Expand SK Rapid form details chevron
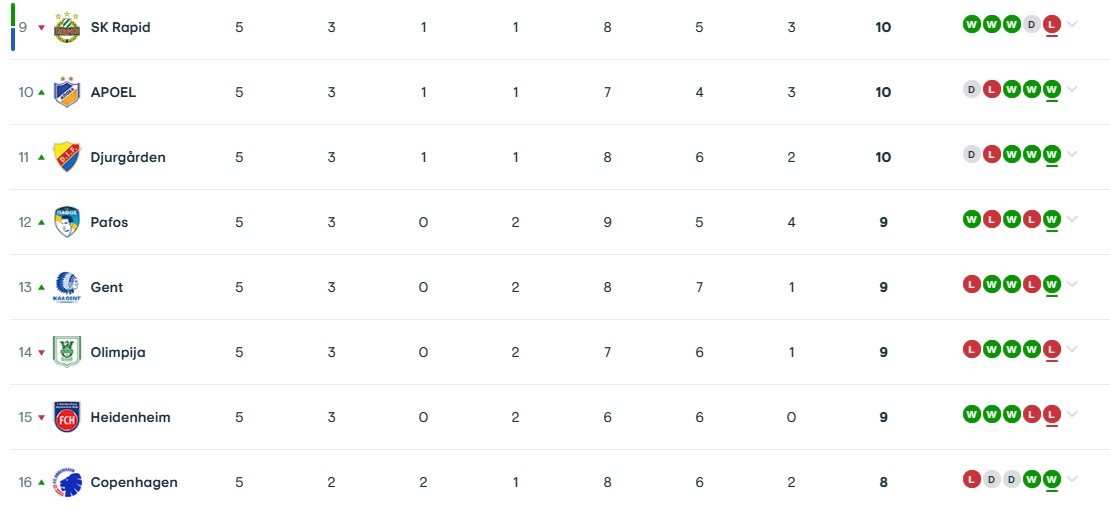 point(1072,25)
